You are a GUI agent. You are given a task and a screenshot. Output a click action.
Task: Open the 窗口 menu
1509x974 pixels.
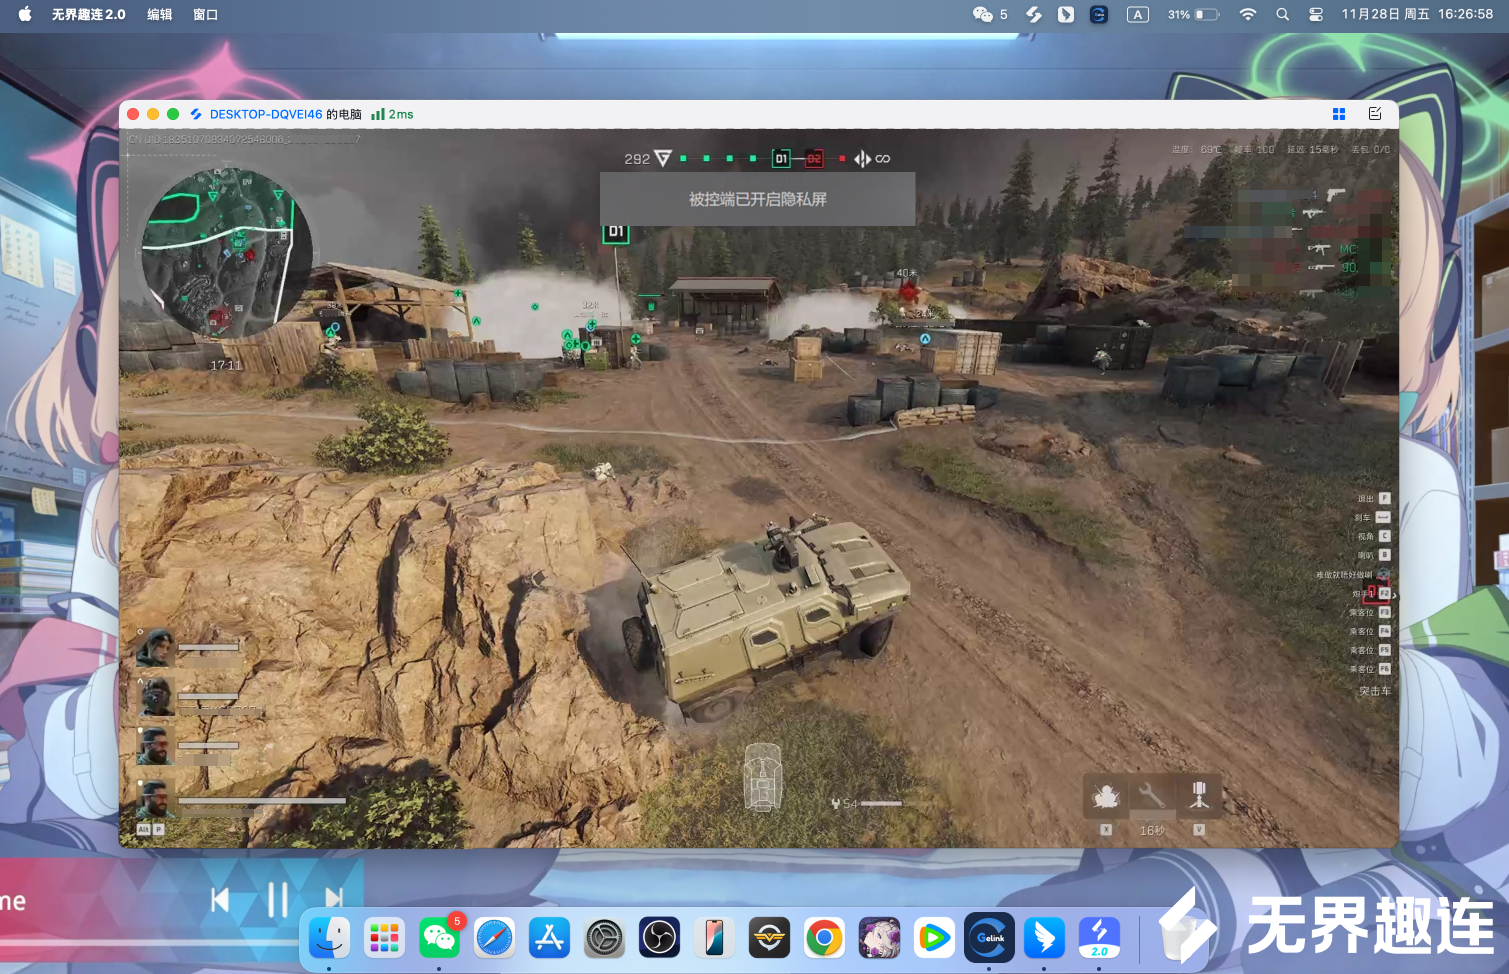click(206, 15)
